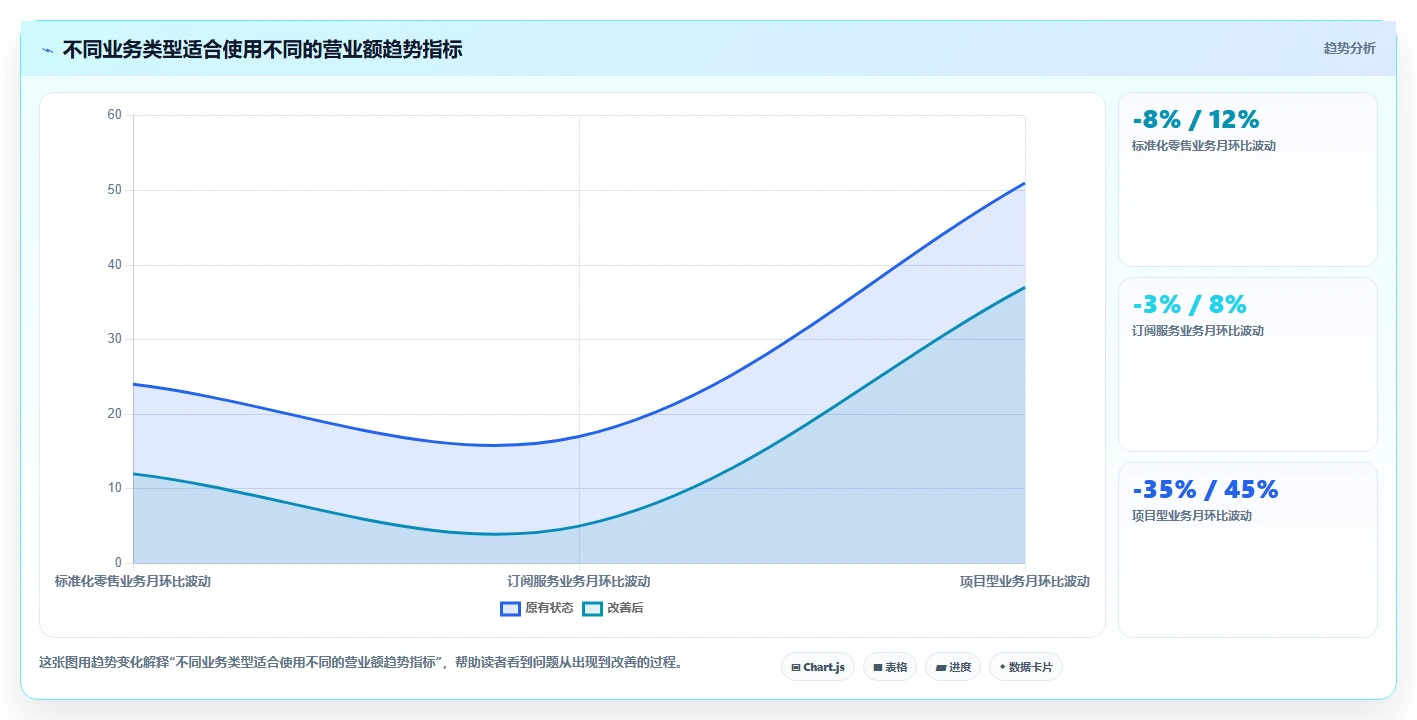This screenshot has height=720, width=1417.
Task: Click y-axis value 30
Action: pyautogui.click(x=114, y=339)
